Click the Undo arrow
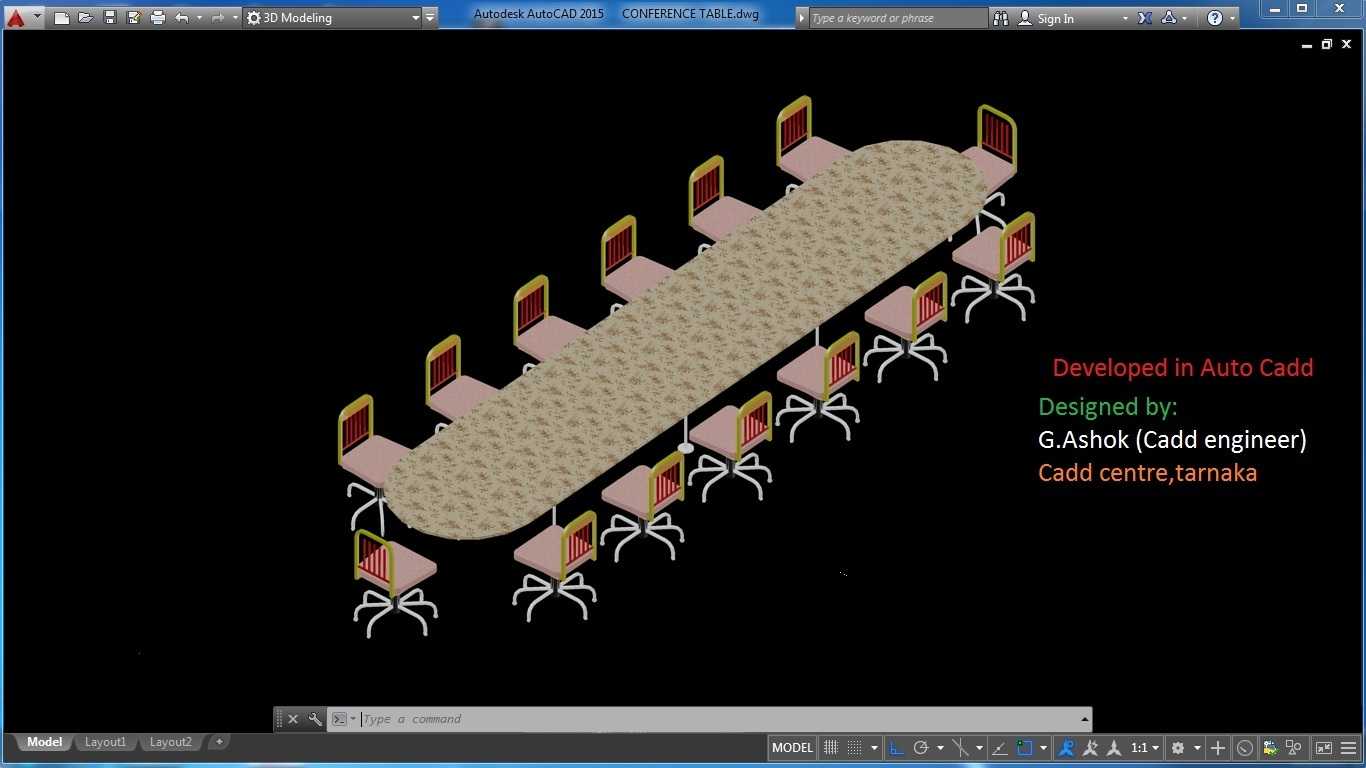1366x768 pixels. [x=181, y=18]
